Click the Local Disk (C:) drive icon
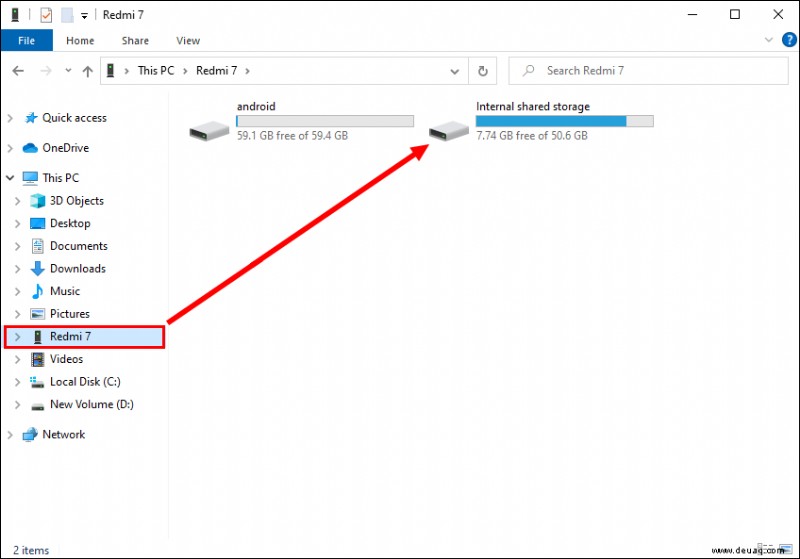Screen dimensions: 800x559 click(x=37, y=382)
